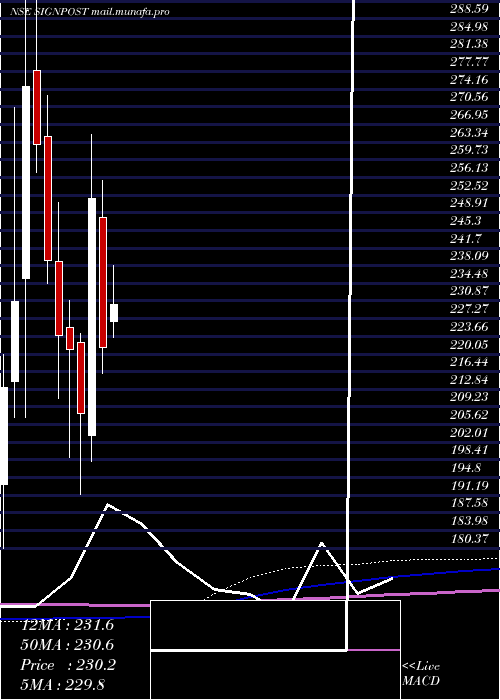Select the 209.23 price axis label
Viewport: 500px width, 700px height.
coord(469,397)
